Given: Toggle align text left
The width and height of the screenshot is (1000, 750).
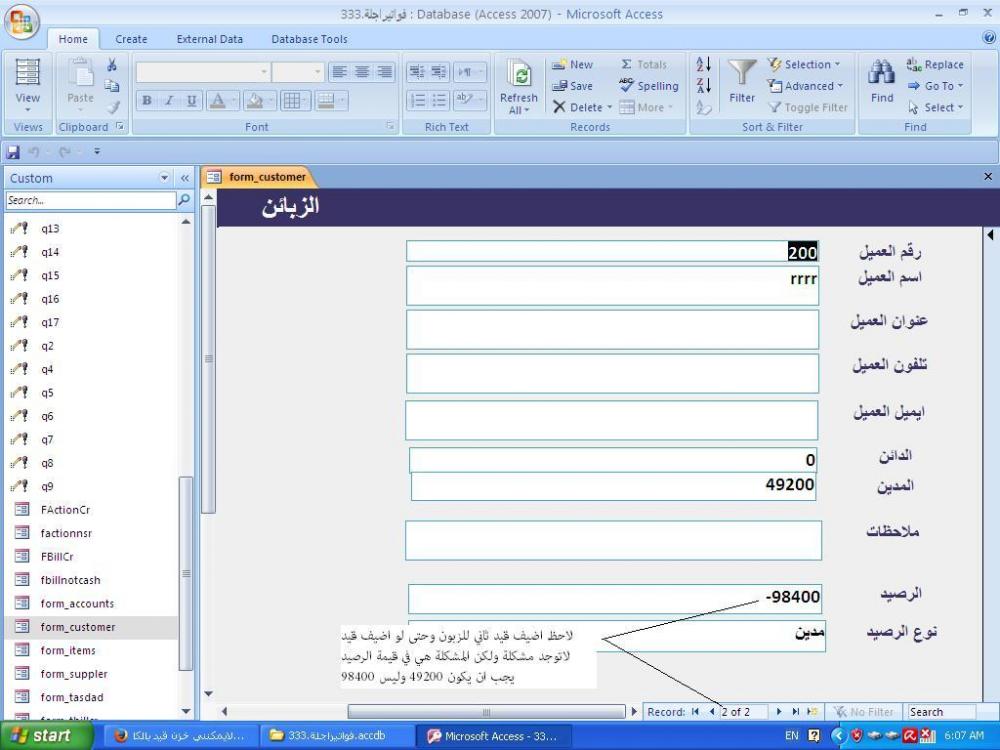Looking at the screenshot, I should pyautogui.click(x=340, y=71).
